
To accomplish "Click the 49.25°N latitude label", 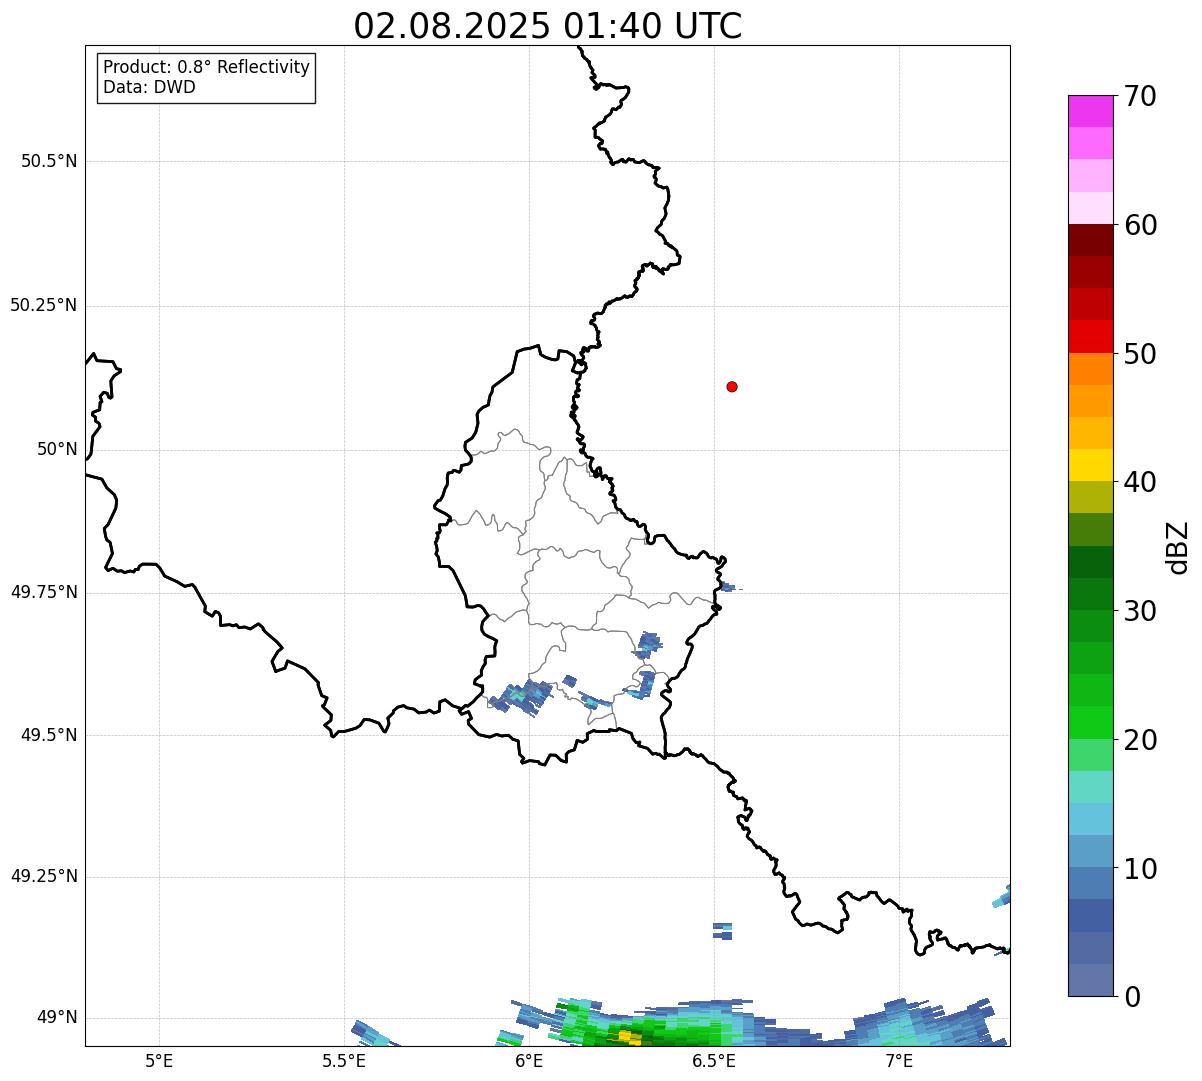I will [x=44, y=876].
